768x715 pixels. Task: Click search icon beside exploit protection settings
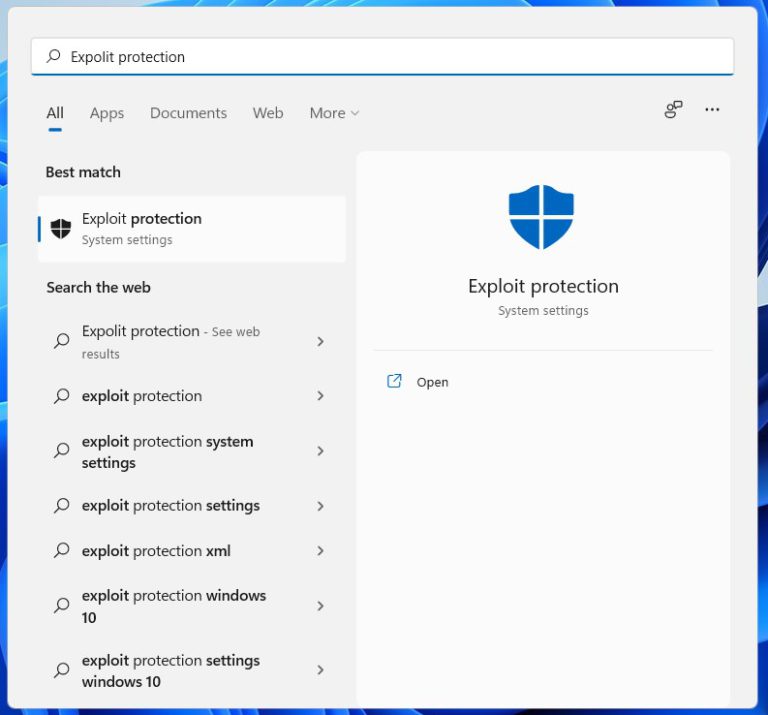[62, 506]
